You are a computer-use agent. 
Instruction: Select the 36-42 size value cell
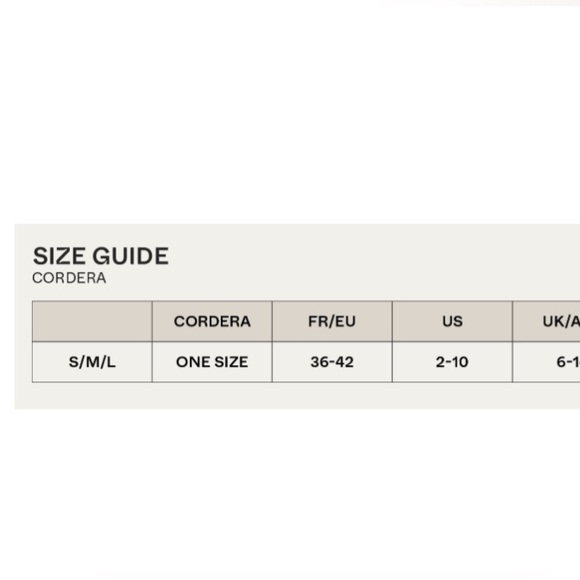click(x=332, y=362)
